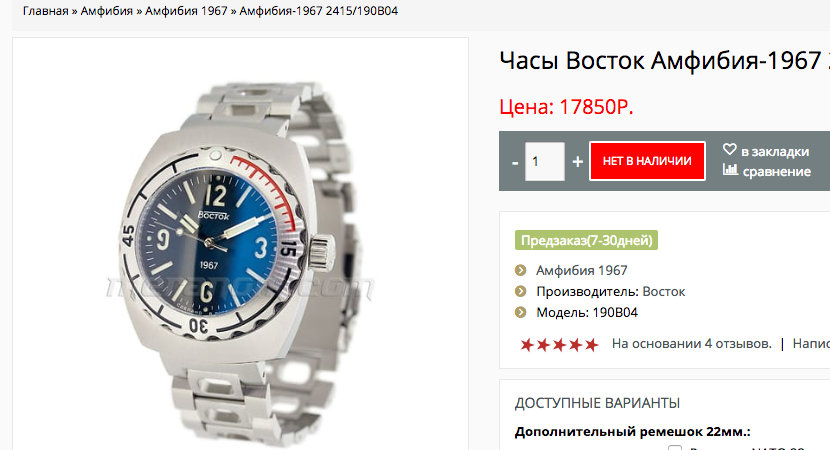The width and height of the screenshot is (830, 450).
Task: Open the reviews link На основании 4 отзывов
Action: (x=691, y=344)
